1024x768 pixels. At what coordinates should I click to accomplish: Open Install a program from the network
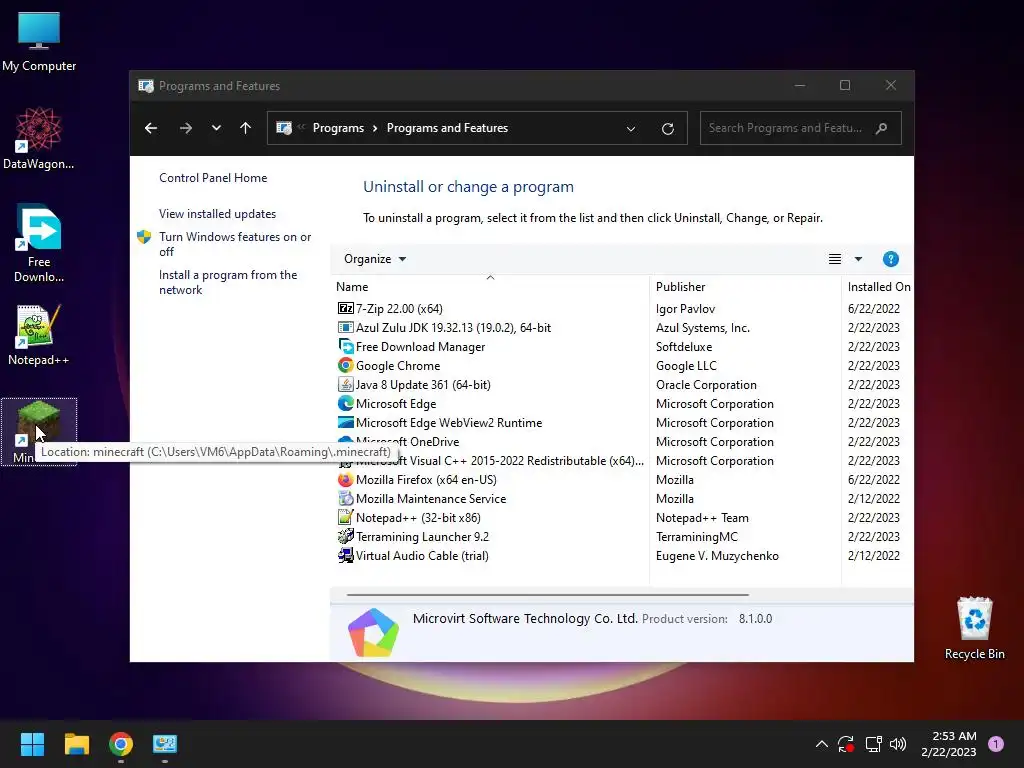[x=228, y=282]
